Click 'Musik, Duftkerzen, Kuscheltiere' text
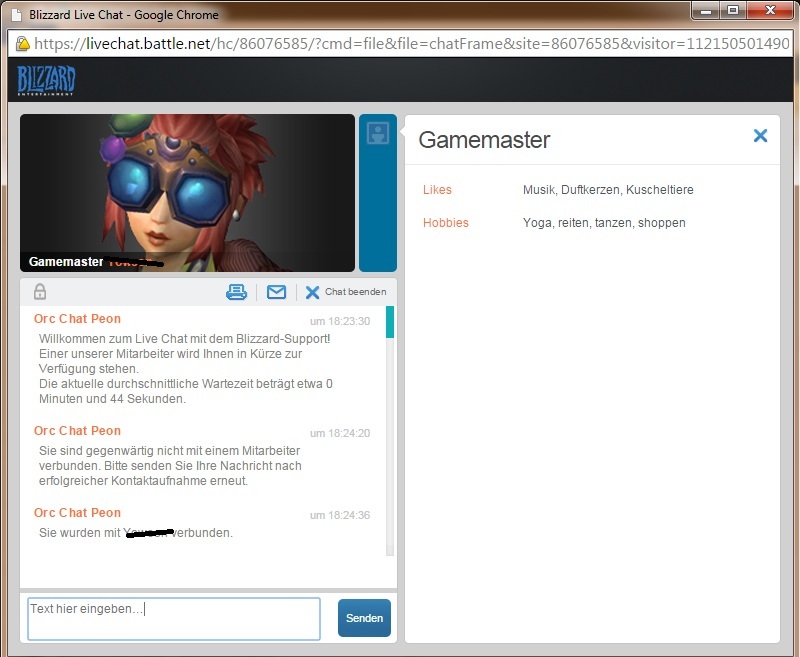The height and width of the screenshot is (657, 800). [x=608, y=190]
